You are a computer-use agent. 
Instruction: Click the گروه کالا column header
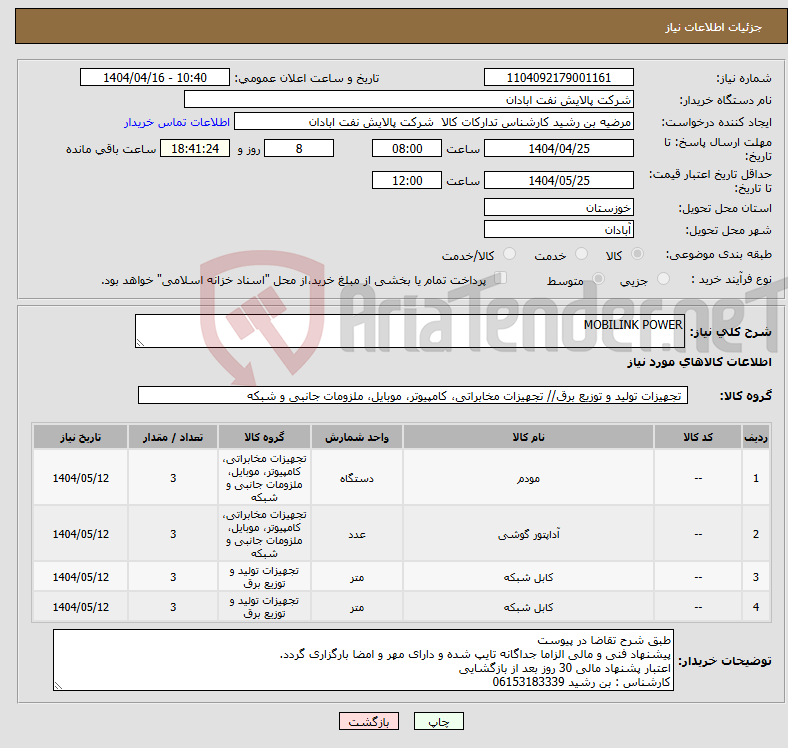(264, 437)
